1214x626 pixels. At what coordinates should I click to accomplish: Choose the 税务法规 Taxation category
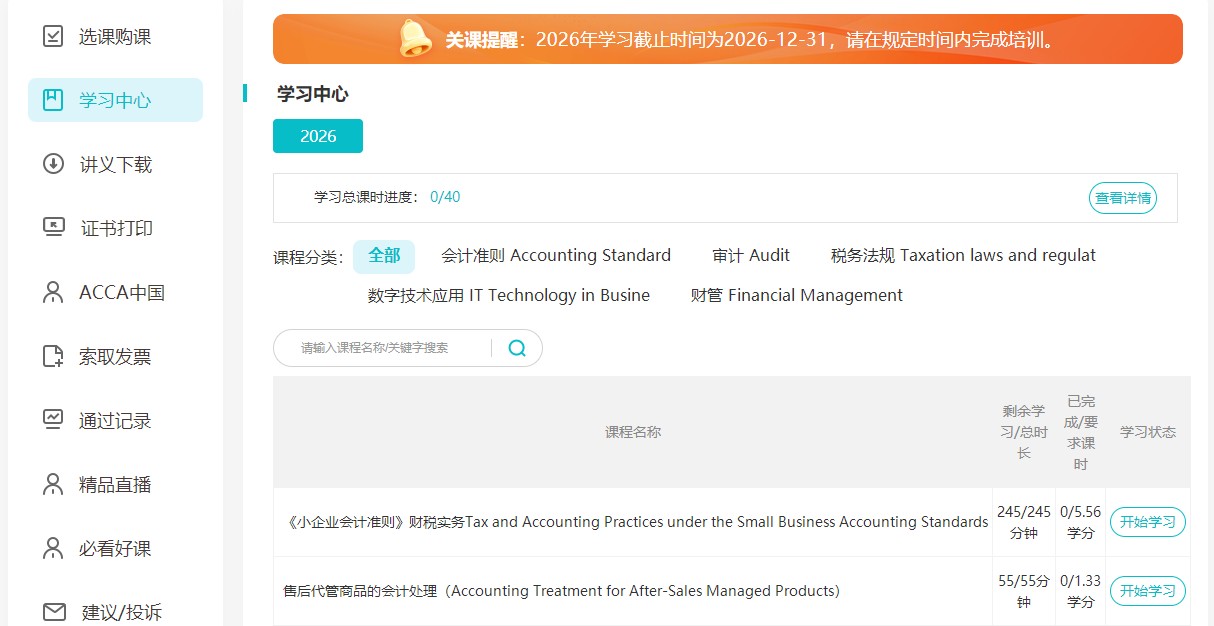(x=963, y=255)
